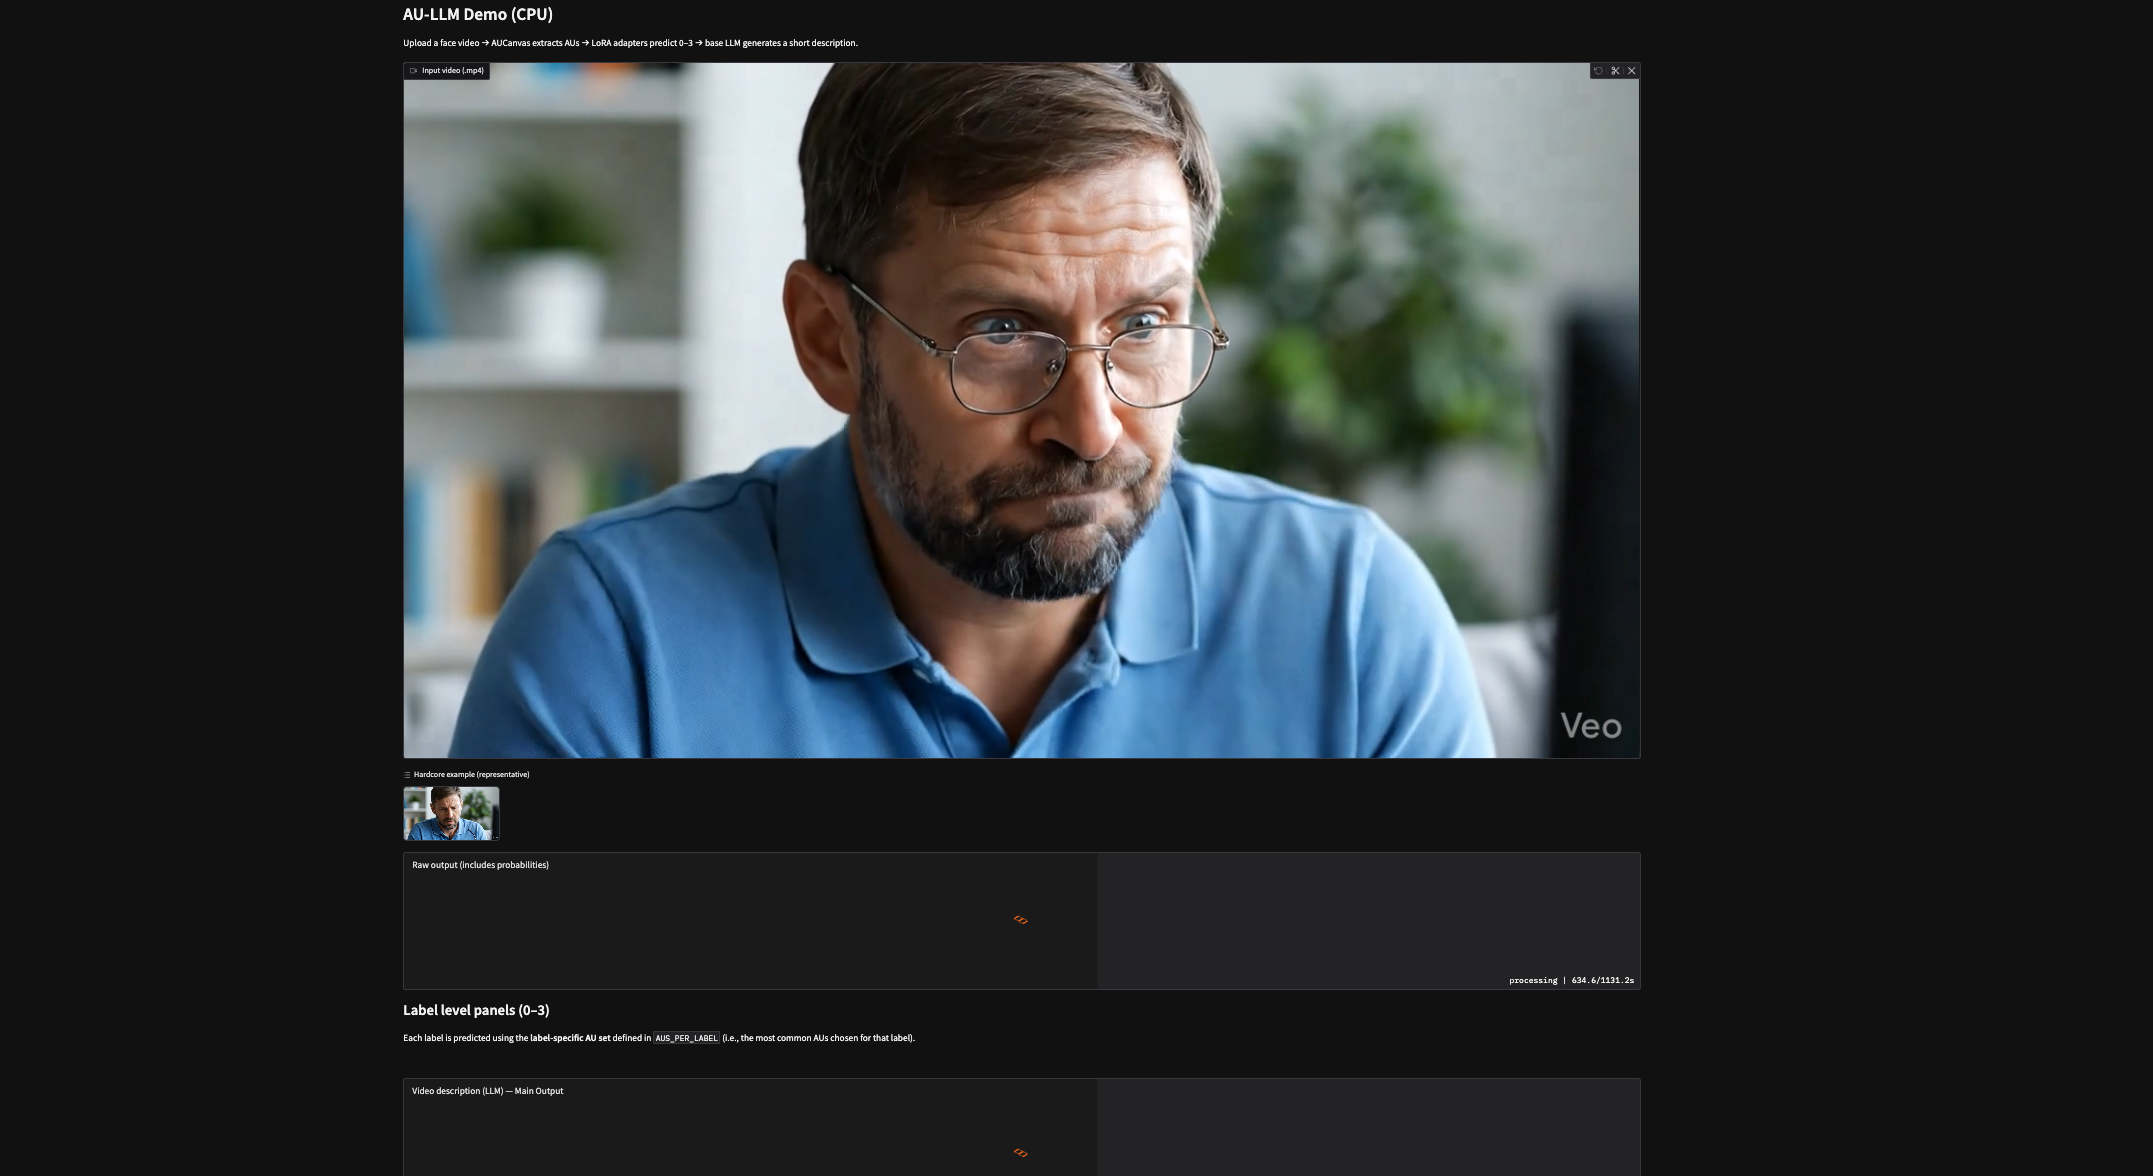2153x1176 pixels.
Task: Open the scissors trim video tool
Action: point(1615,71)
